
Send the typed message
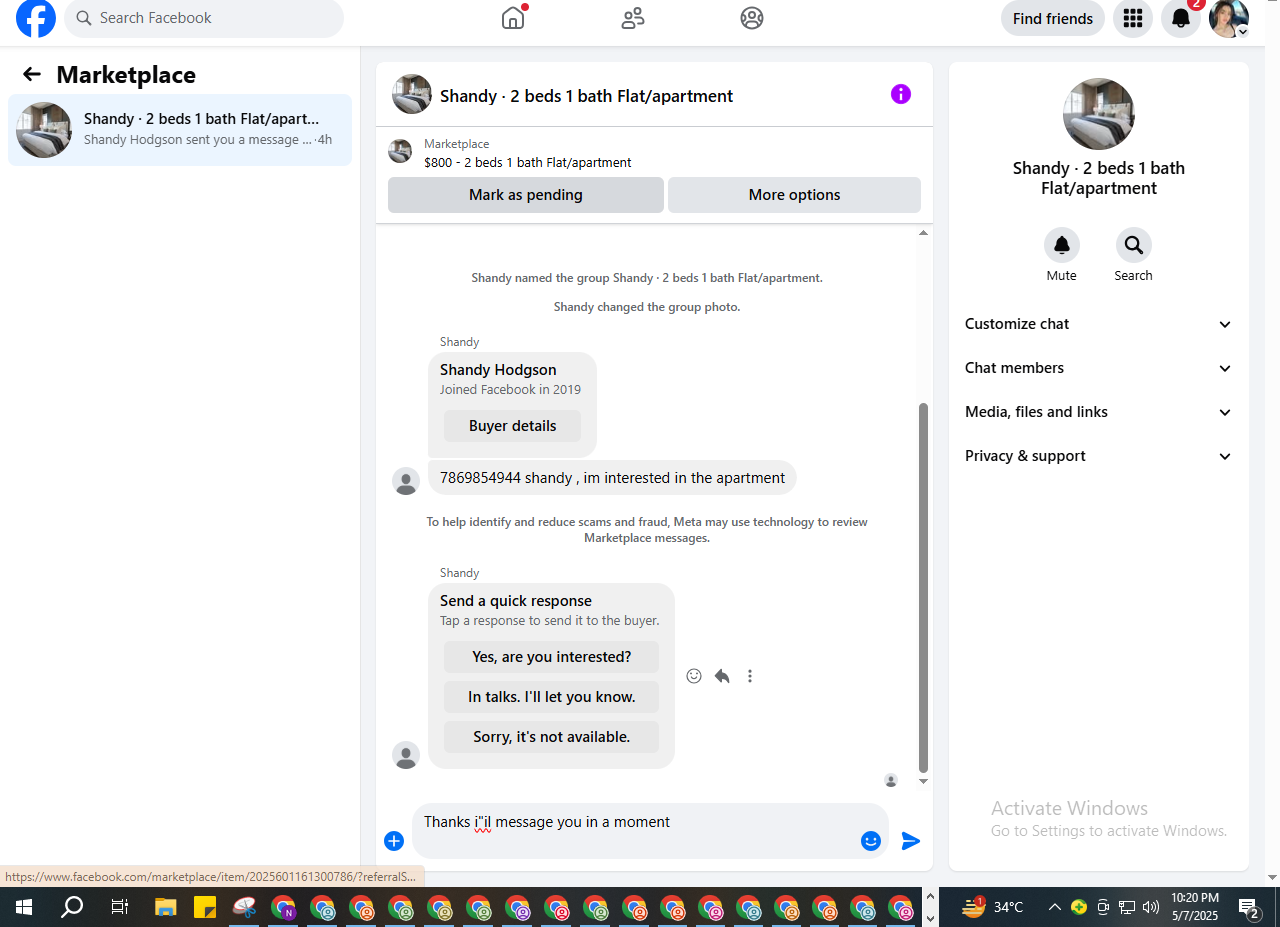[911, 841]
